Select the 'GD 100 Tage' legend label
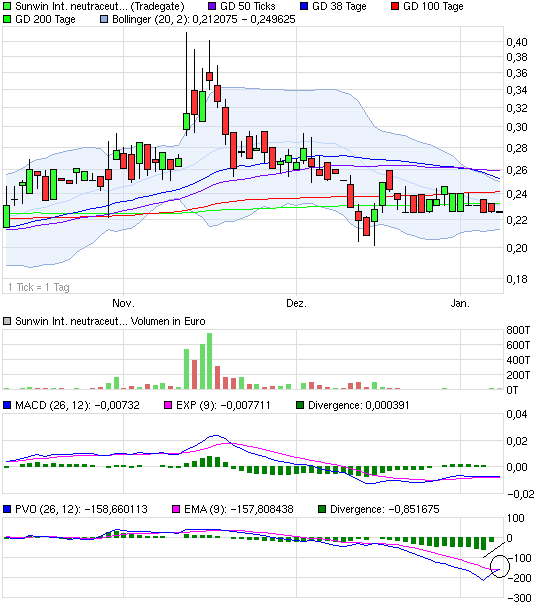Image resolution: width=545 pixels, height=606 pixels. pos(433,6)
